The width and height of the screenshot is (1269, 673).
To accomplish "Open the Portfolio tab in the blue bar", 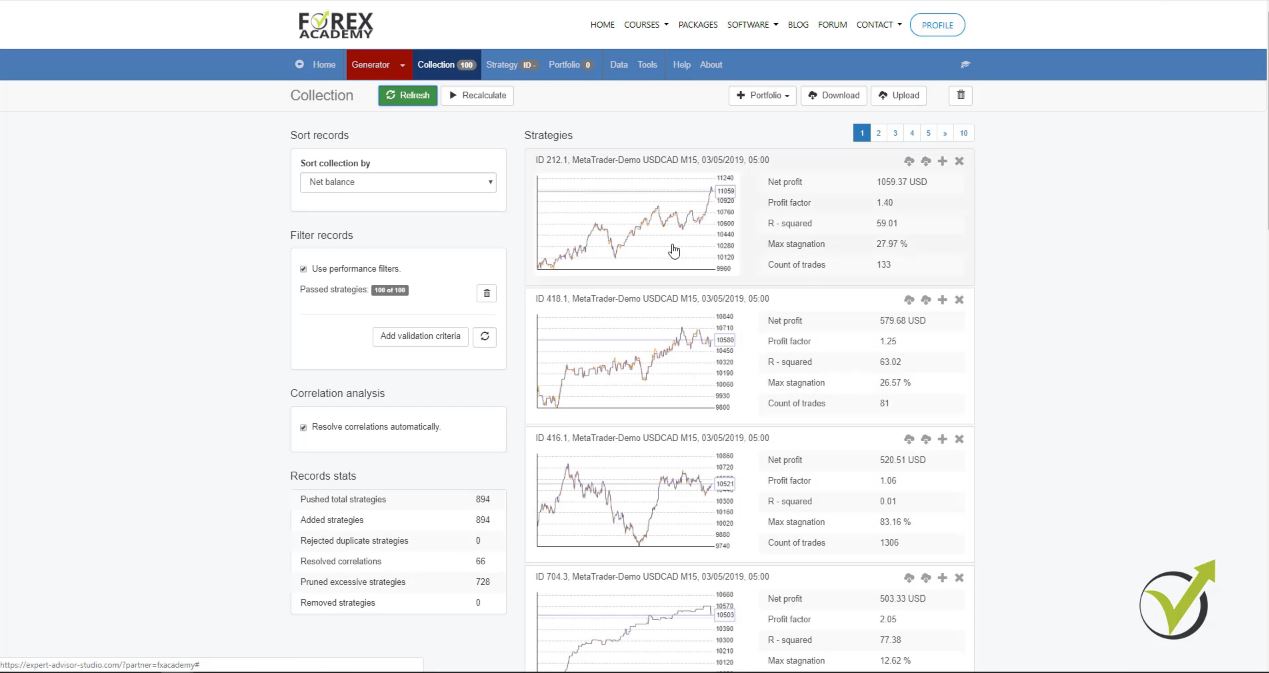I will 571,65.
